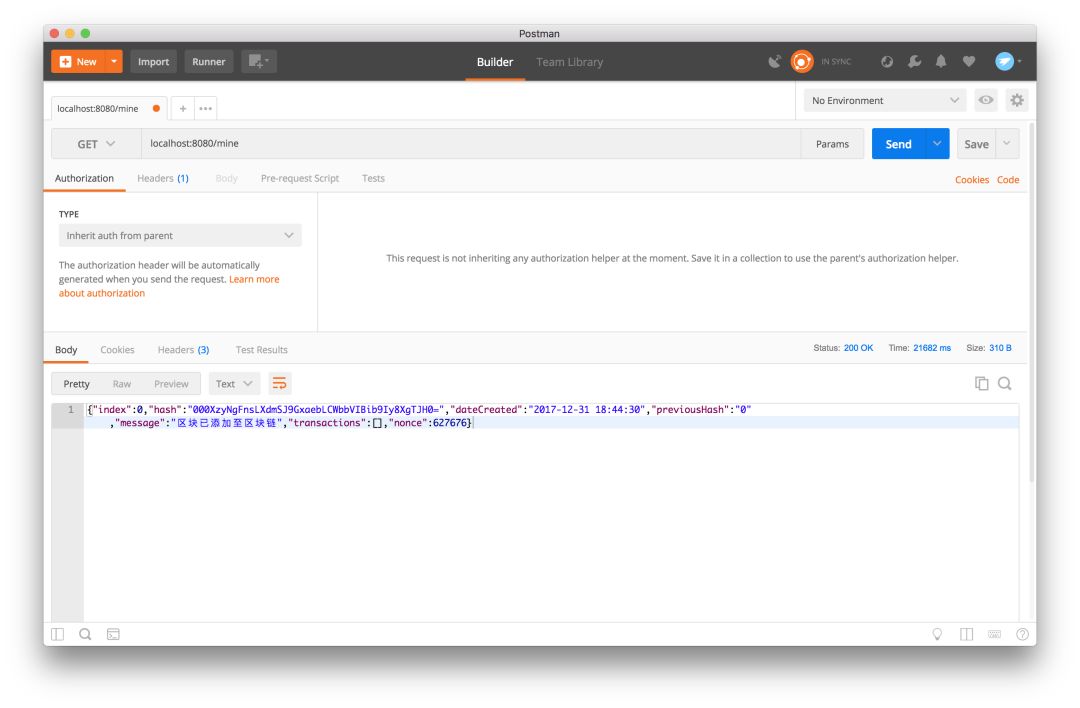Open the Save dropdown arrow

click(1007, 144)
